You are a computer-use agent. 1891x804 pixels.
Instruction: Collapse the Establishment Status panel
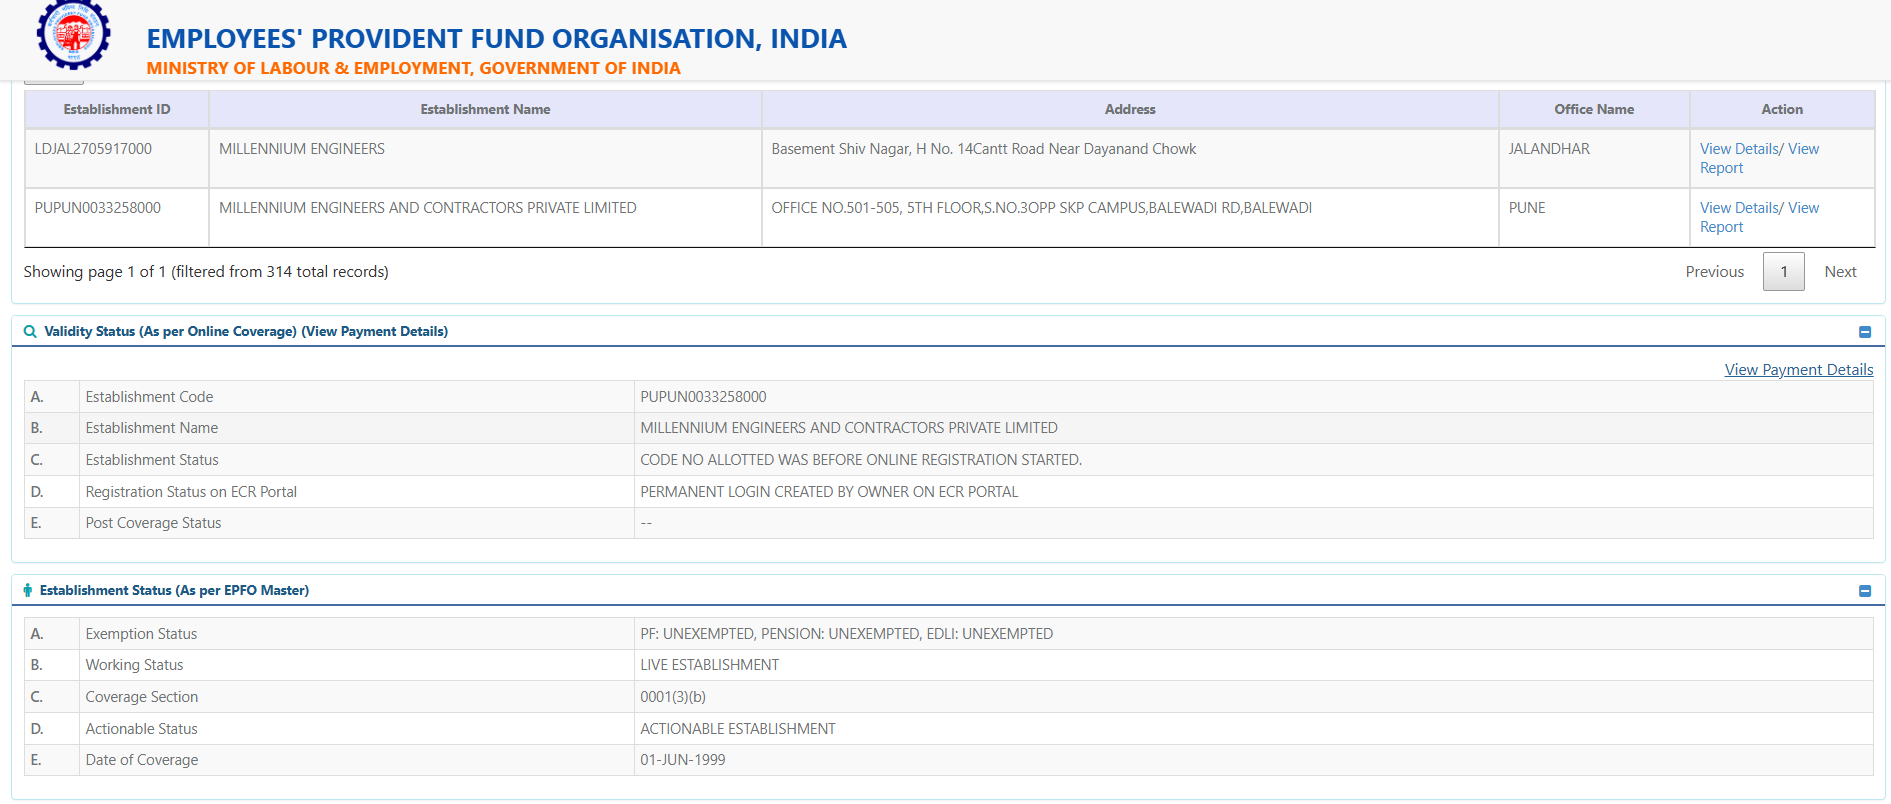[1864, 591]
